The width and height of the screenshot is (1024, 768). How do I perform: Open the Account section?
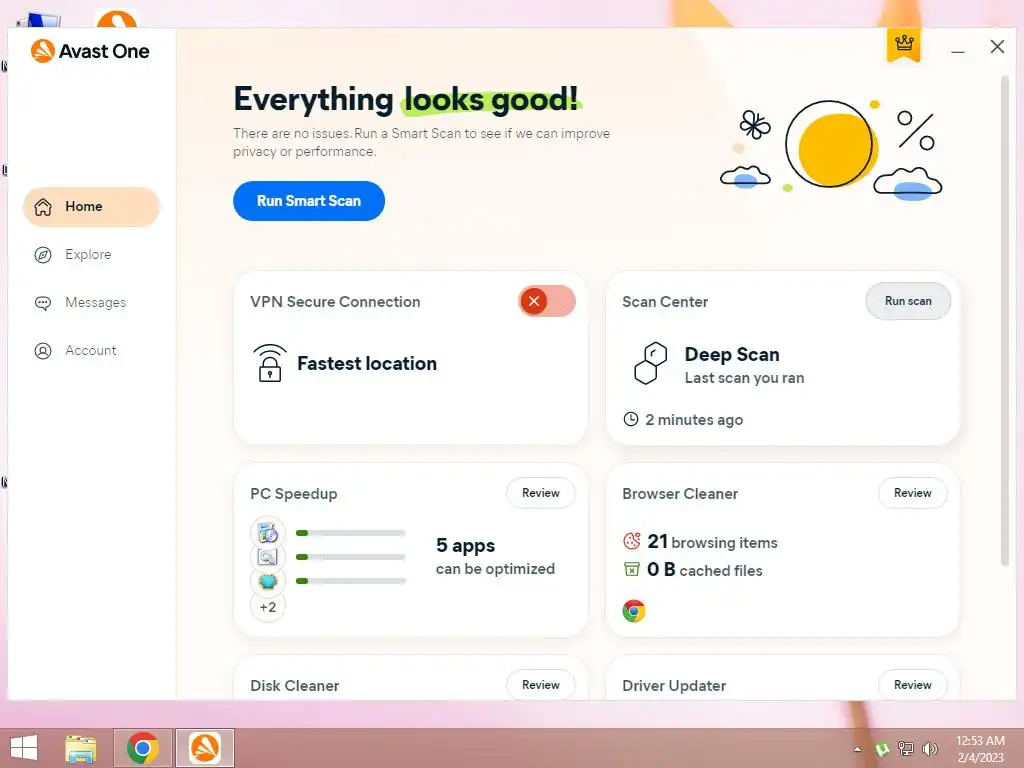[x=91, y=351]
